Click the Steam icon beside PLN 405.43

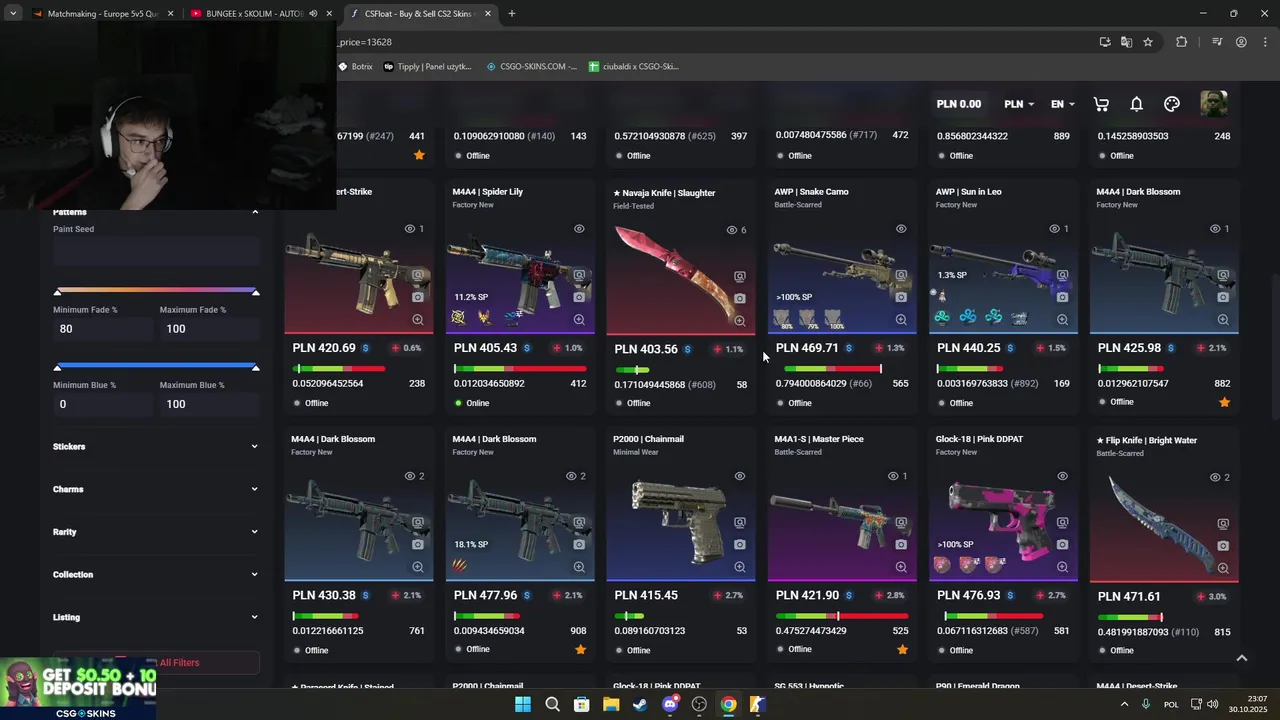pyautogui.click(x=527, y=348)
